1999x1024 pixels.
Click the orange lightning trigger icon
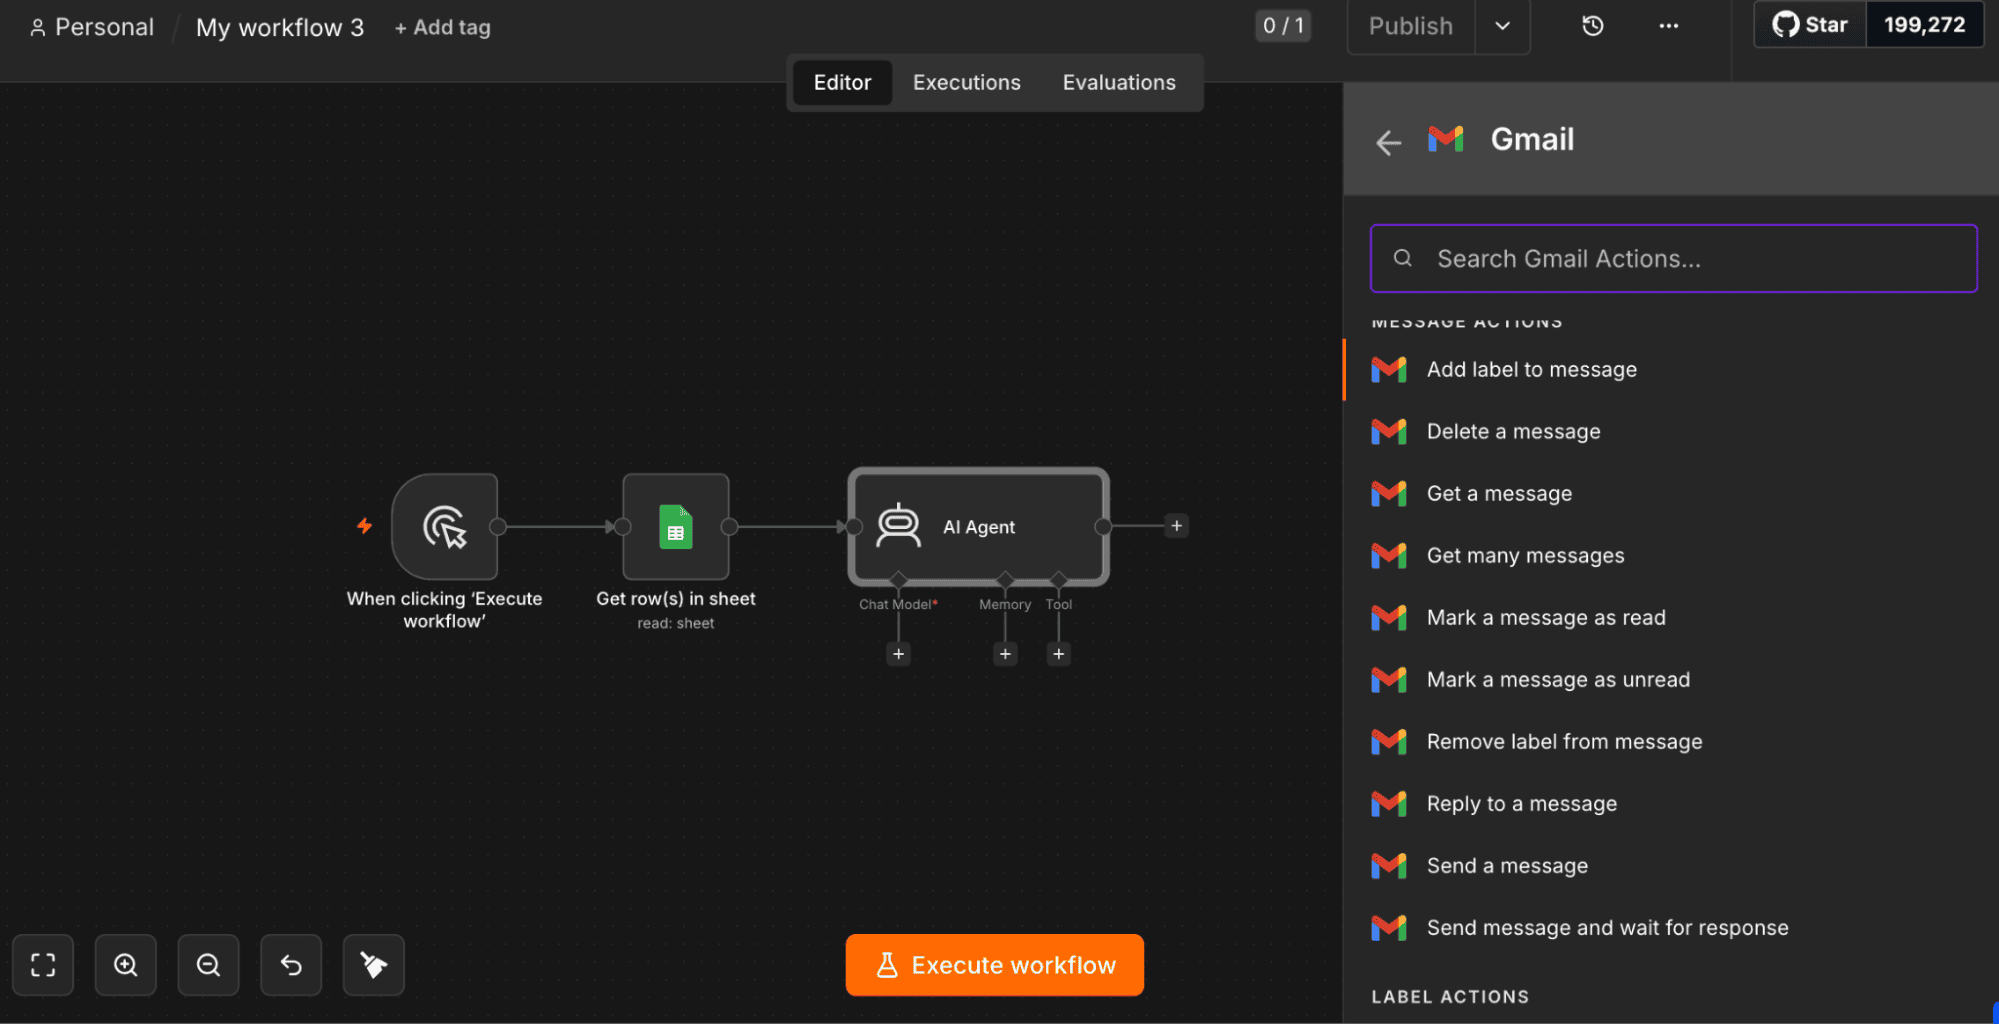point(365,526)
